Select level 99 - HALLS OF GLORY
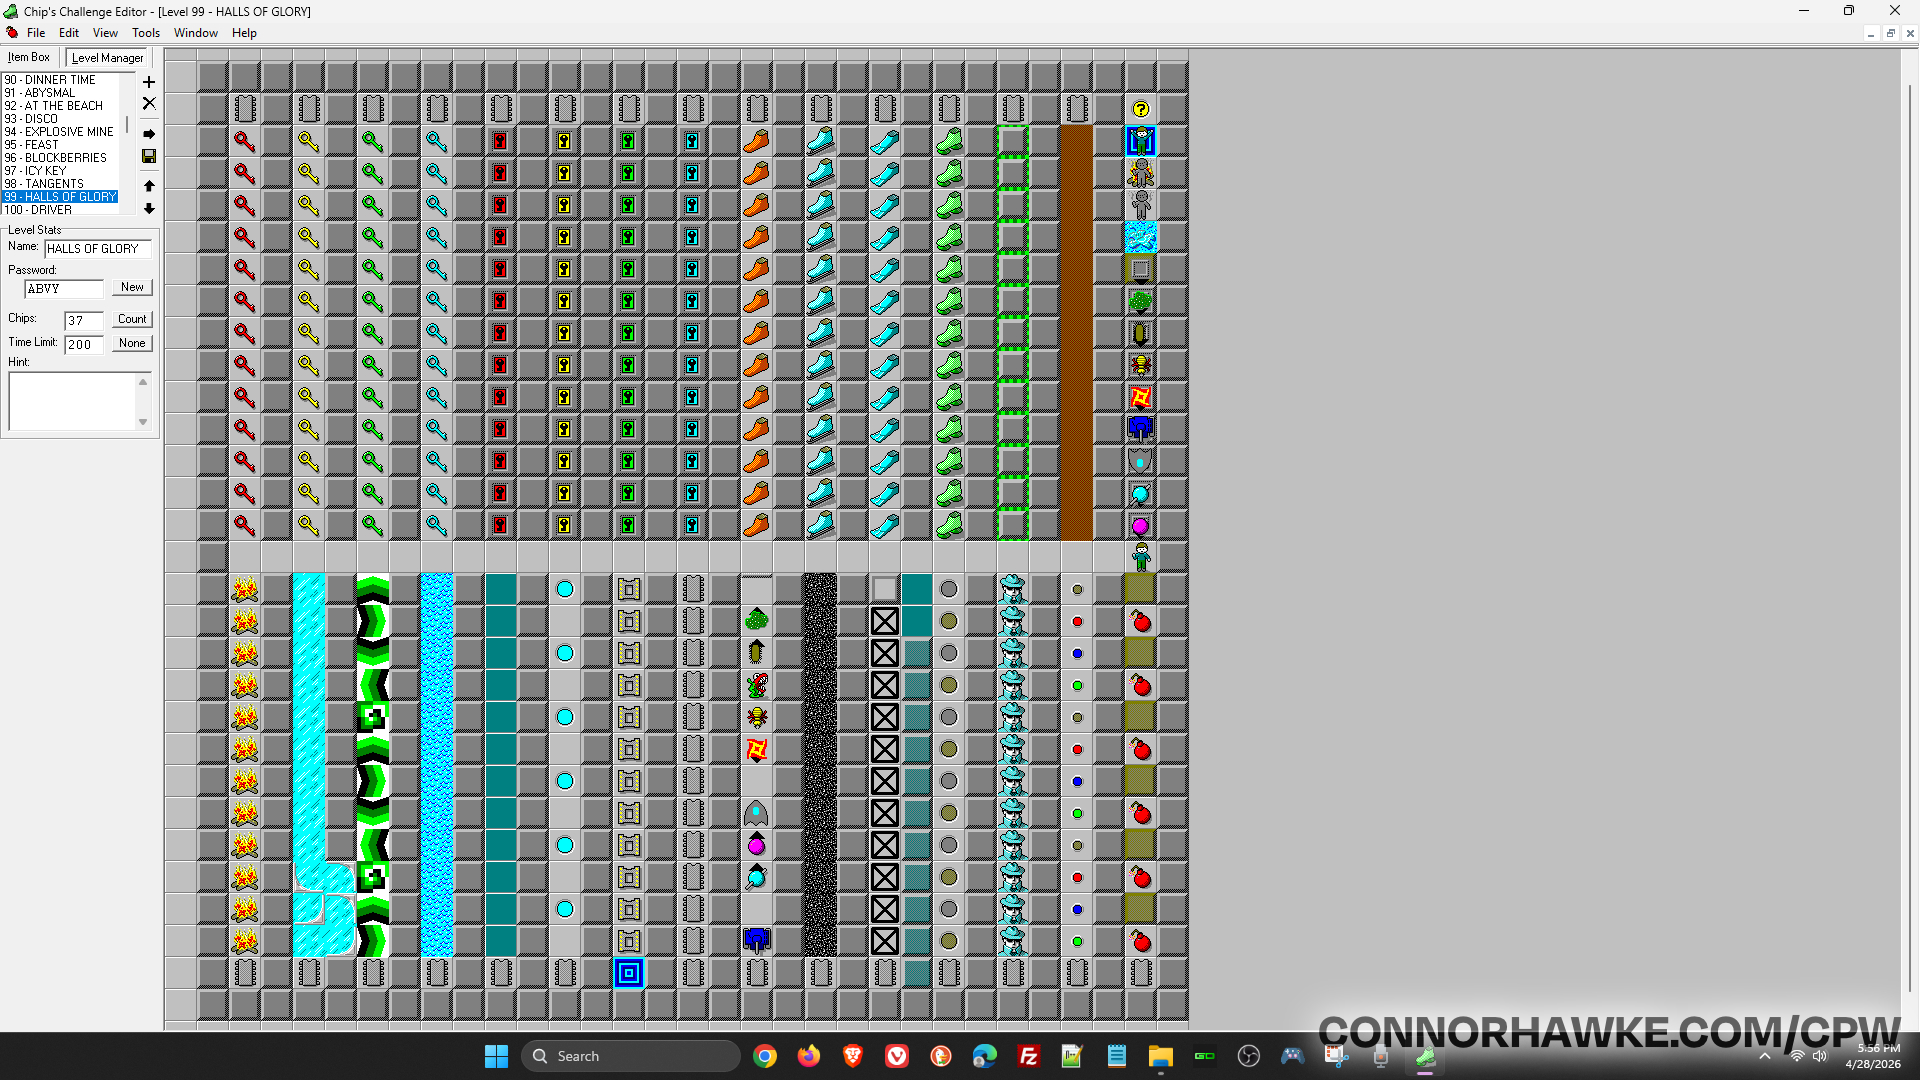 [x=60, y=197]
